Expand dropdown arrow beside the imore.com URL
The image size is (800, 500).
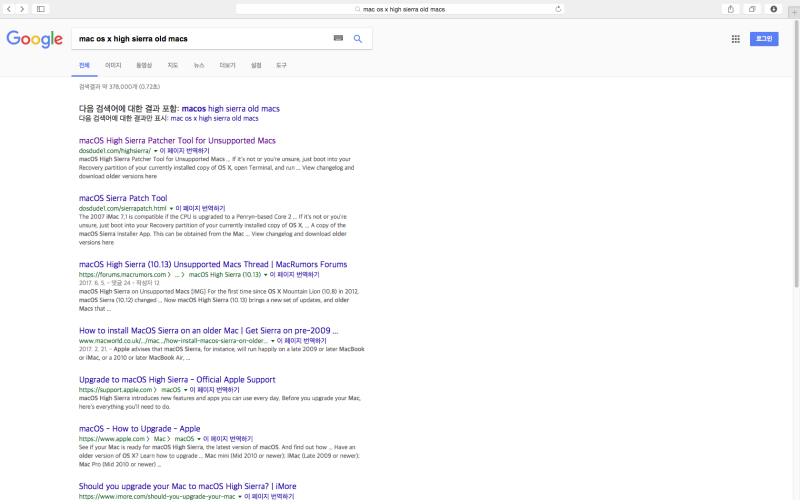(x=239, y=496)
